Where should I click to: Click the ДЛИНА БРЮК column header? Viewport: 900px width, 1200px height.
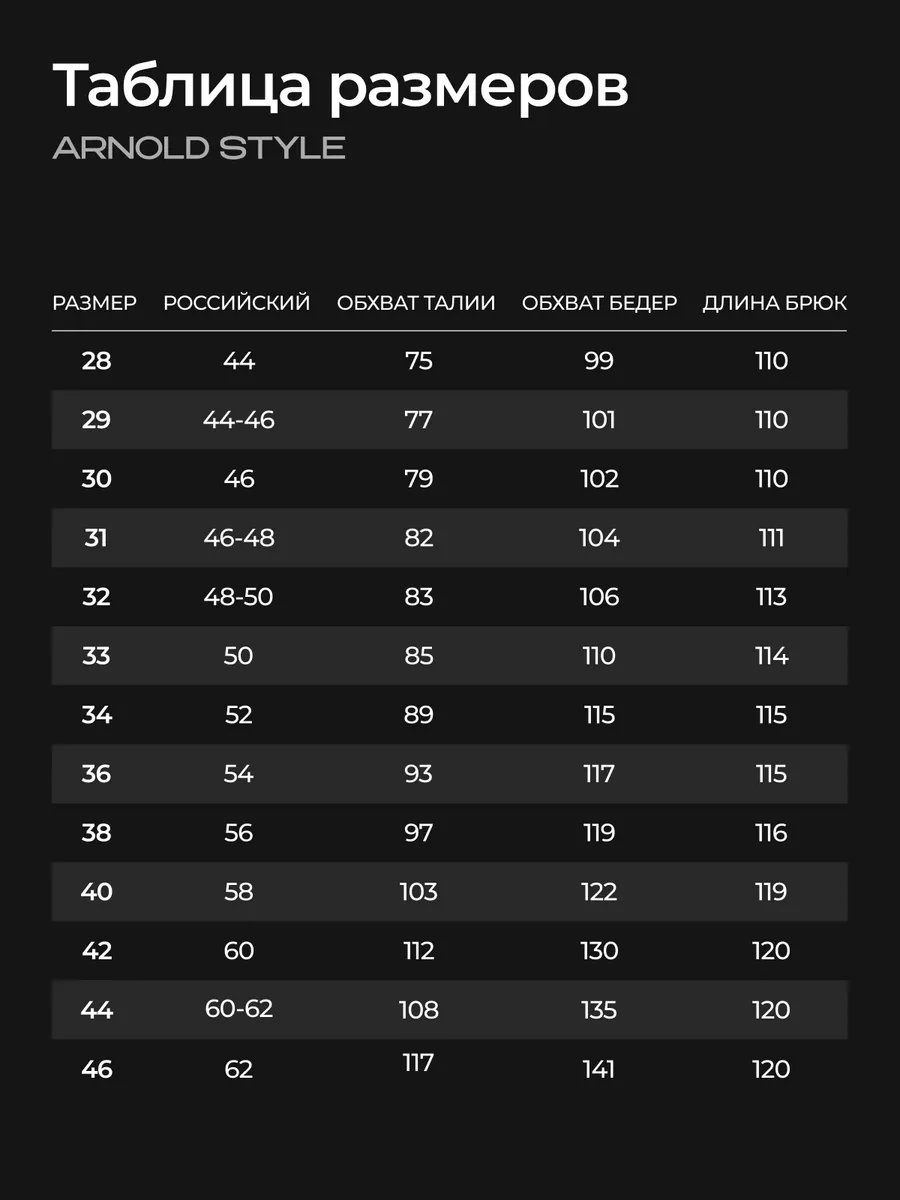[774, 303]
